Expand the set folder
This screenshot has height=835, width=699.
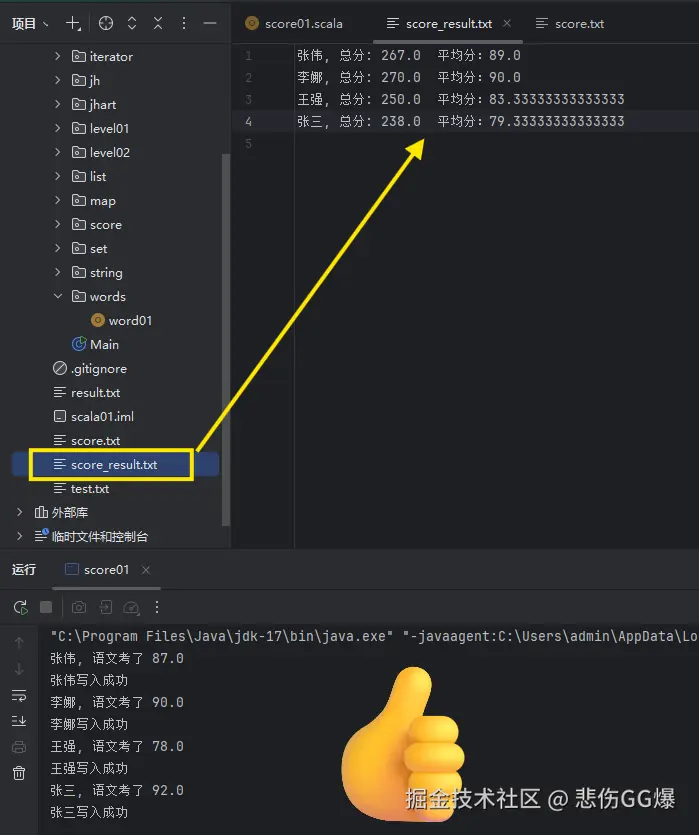click(57, 248)
